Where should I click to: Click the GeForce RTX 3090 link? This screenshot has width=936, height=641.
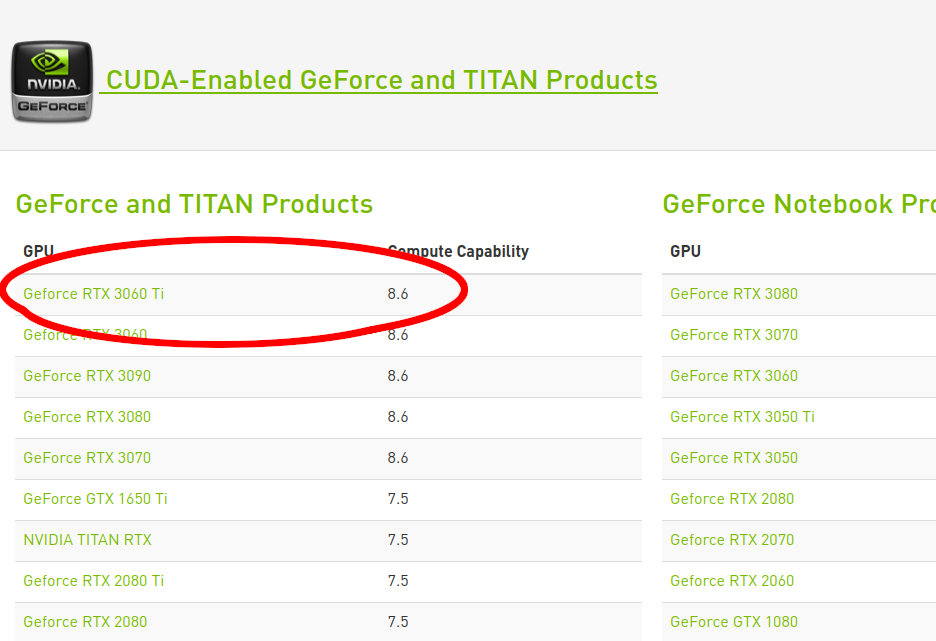coord(87,376)
